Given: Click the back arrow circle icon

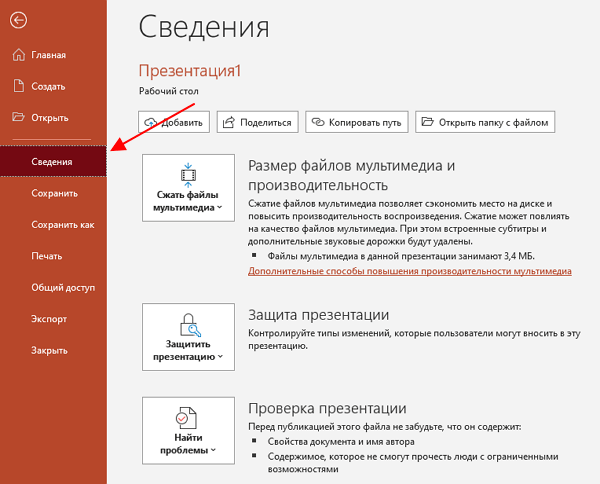Looking at the screenshot, I should click(x=18, y=20).
